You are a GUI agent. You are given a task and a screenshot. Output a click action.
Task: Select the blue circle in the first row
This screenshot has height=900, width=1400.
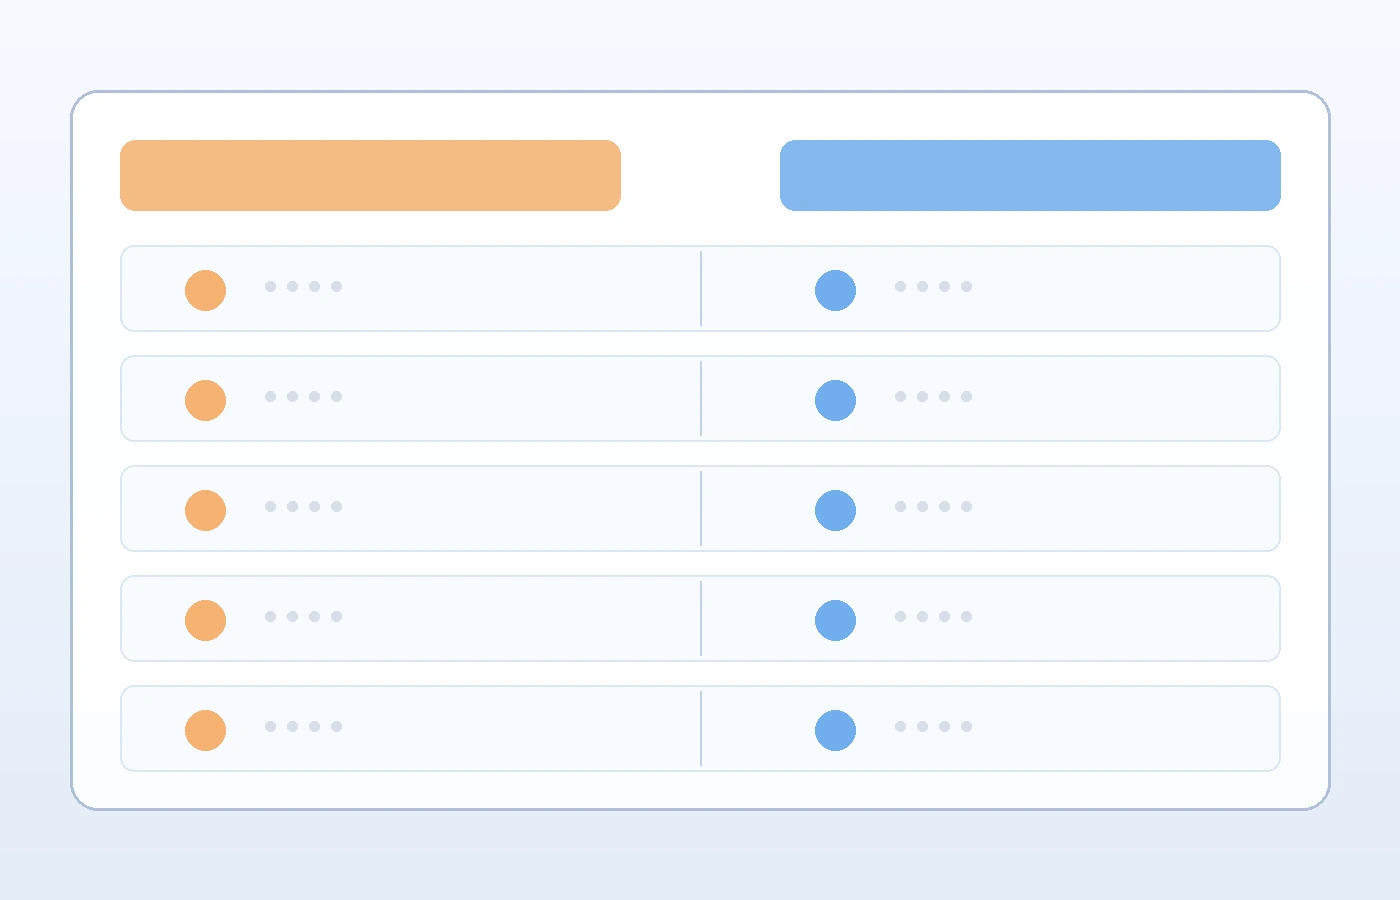tap(835, 290)
